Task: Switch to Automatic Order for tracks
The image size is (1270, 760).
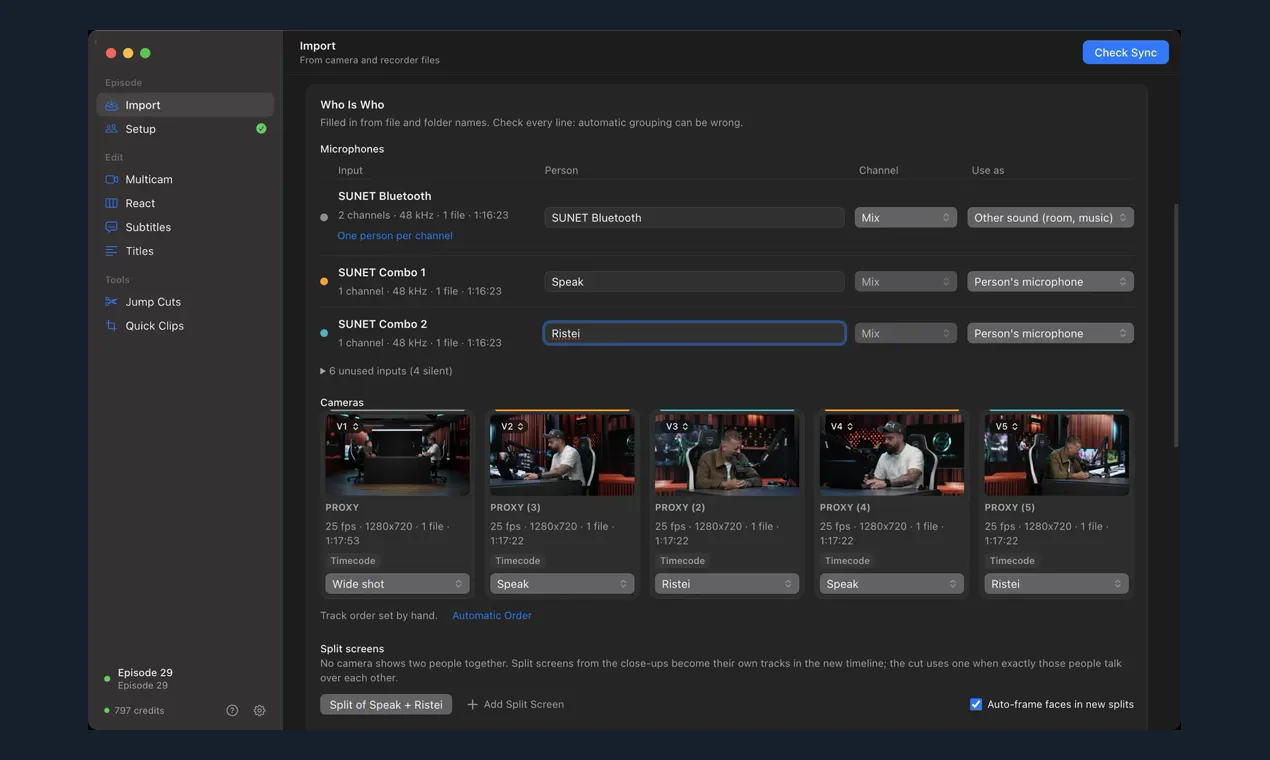Action: coord(492,616)
